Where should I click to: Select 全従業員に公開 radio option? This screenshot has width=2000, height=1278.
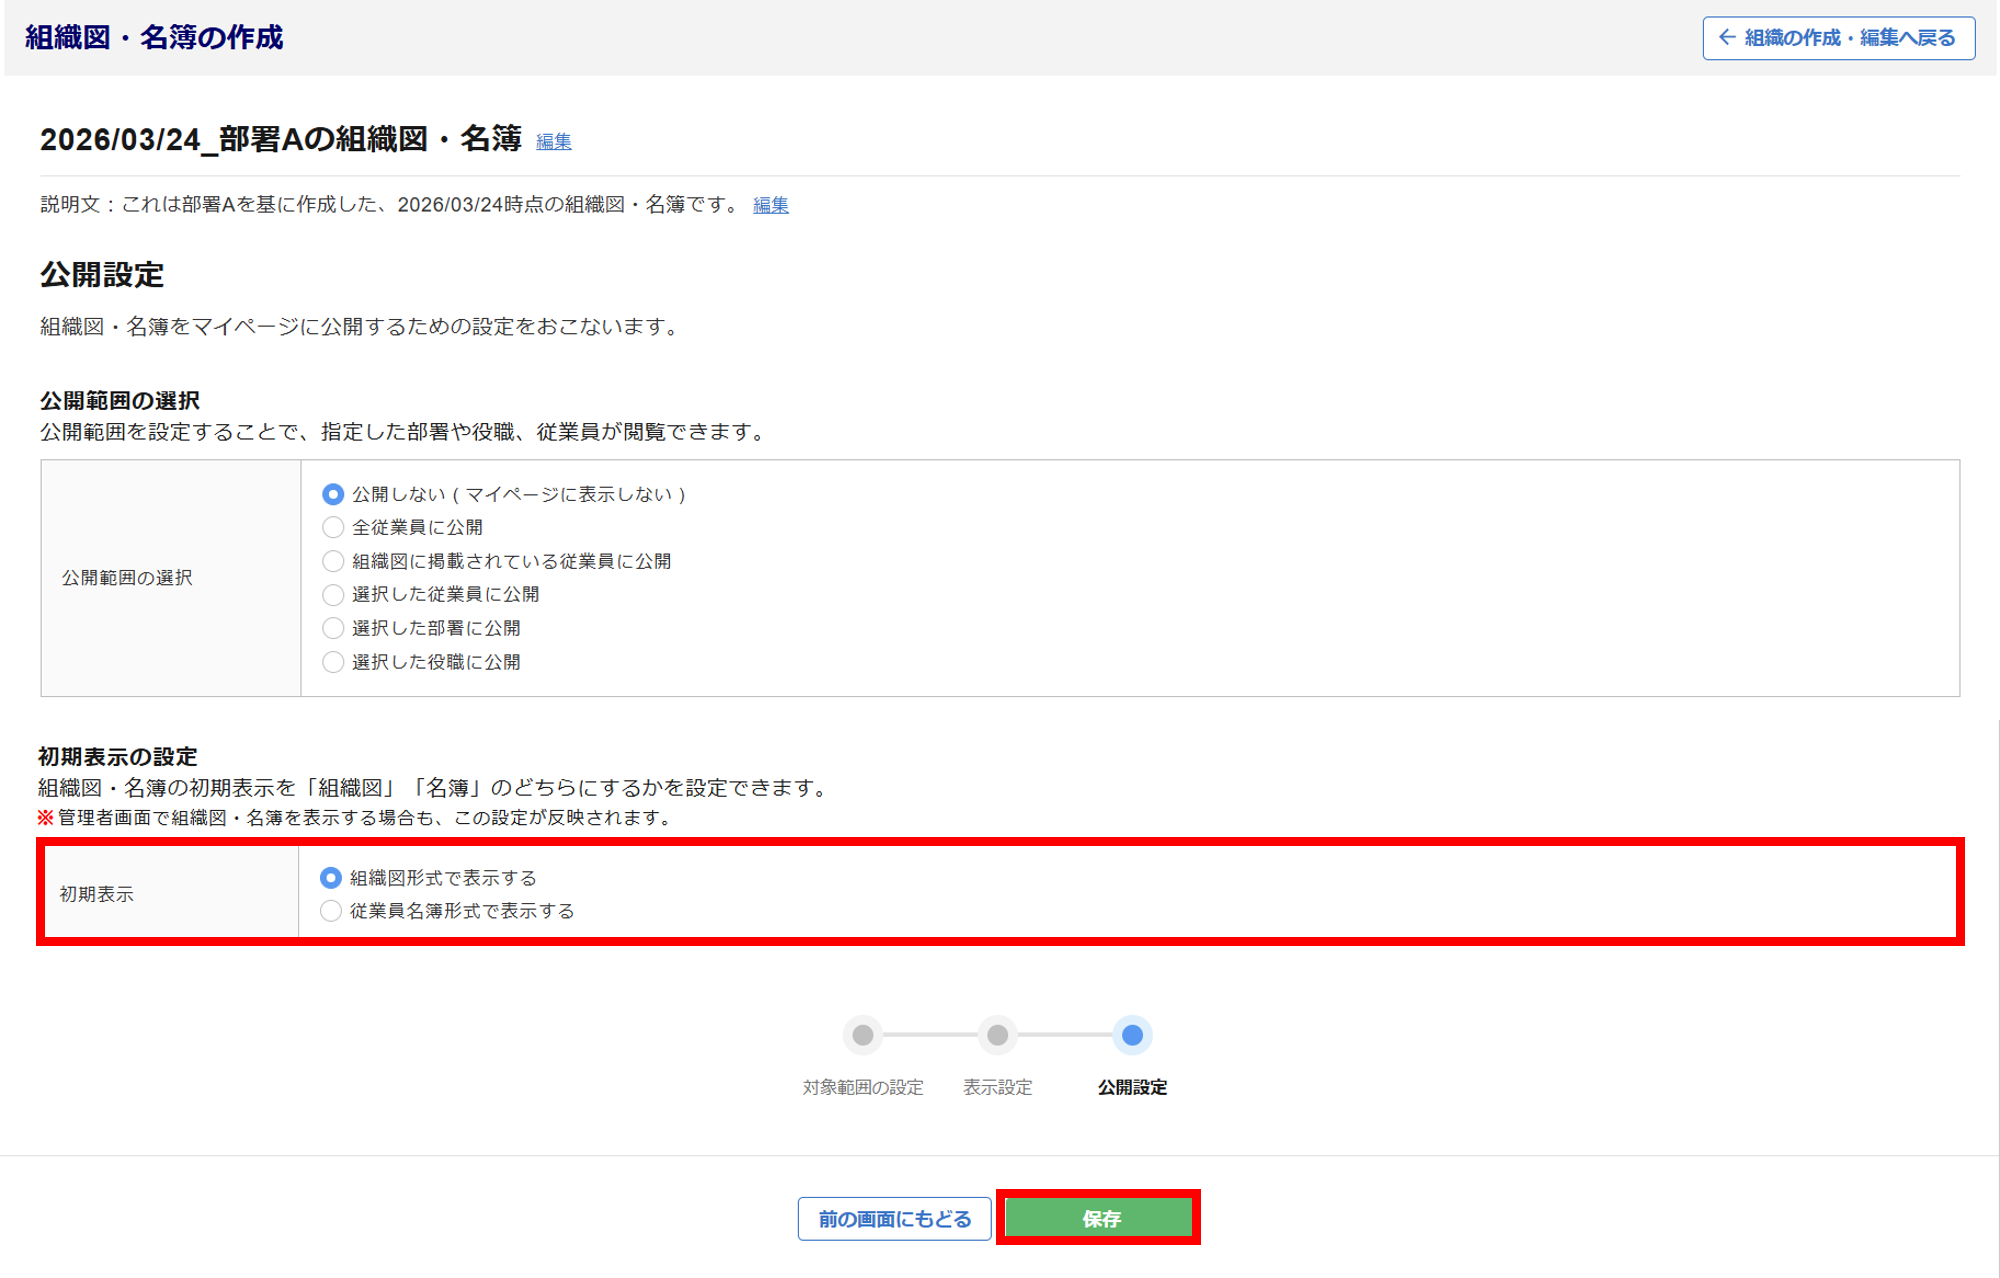[333, 527]
